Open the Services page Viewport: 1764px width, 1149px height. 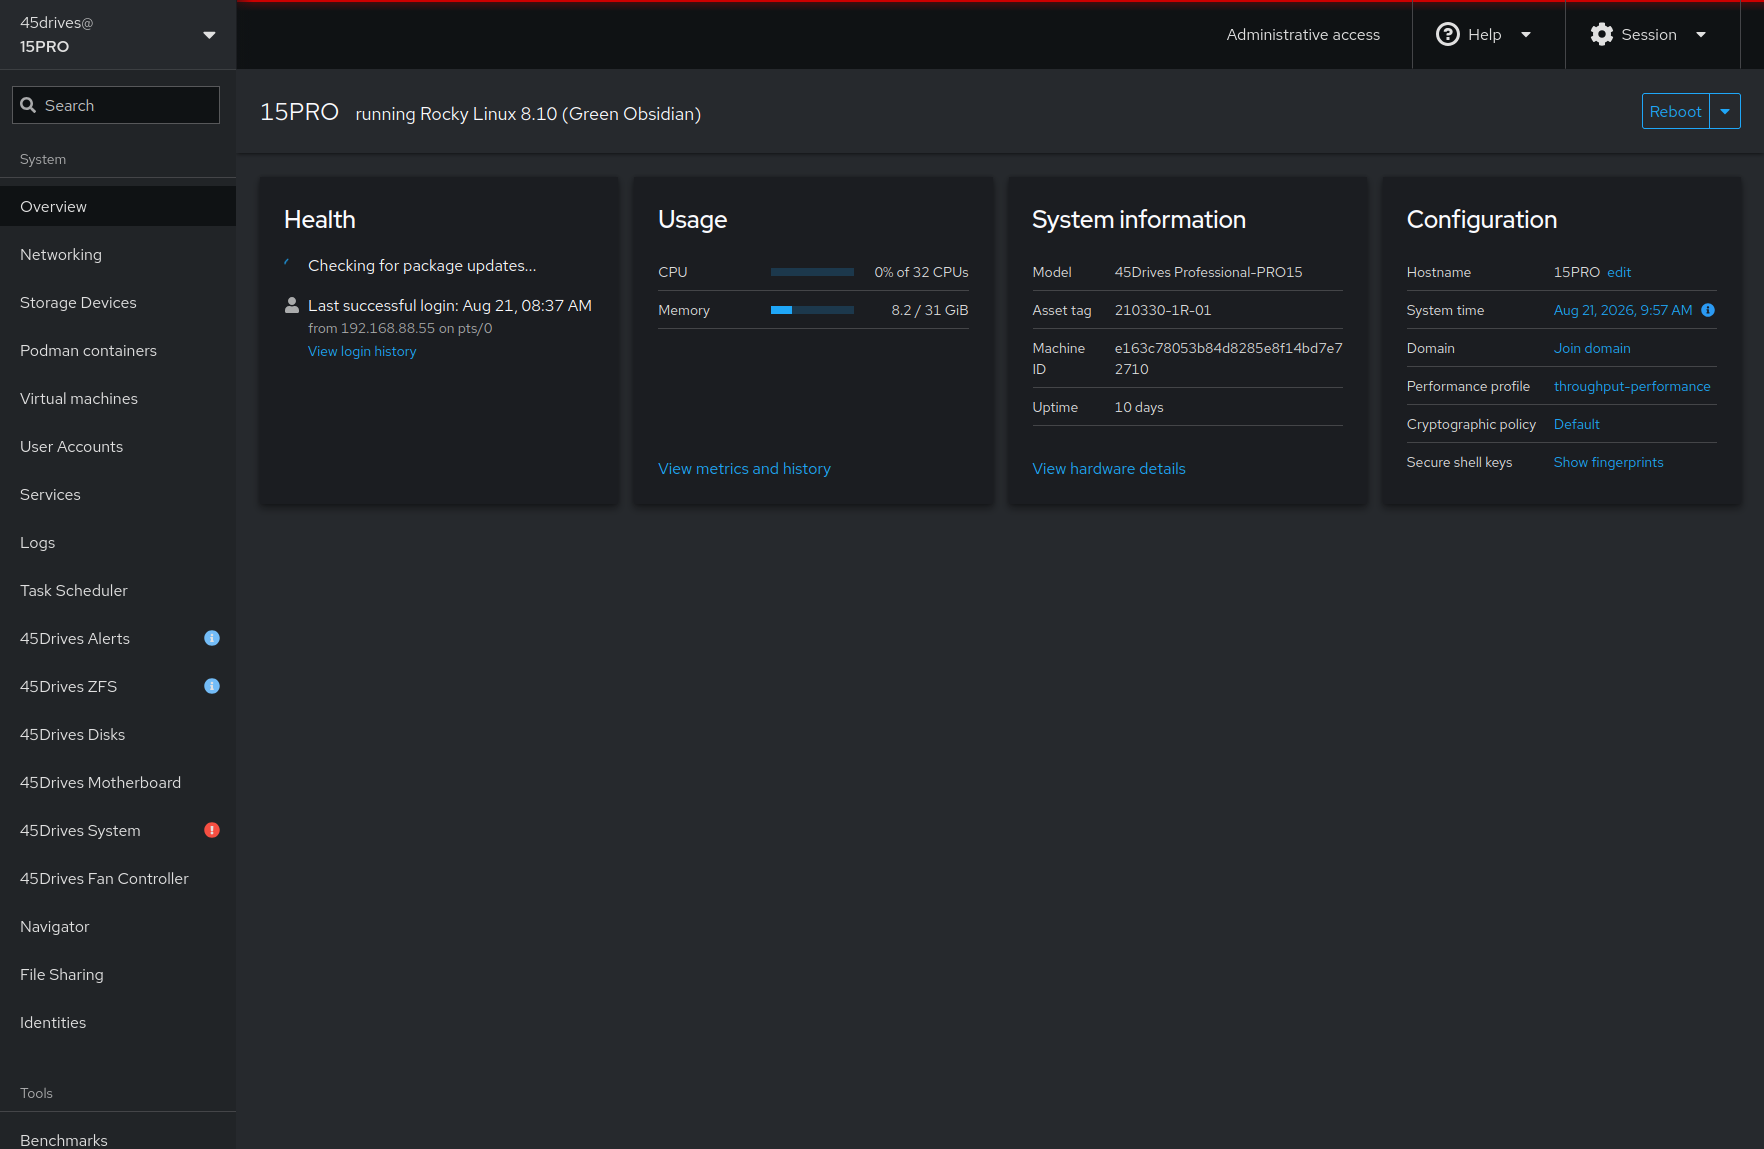[x=118, y=494]
